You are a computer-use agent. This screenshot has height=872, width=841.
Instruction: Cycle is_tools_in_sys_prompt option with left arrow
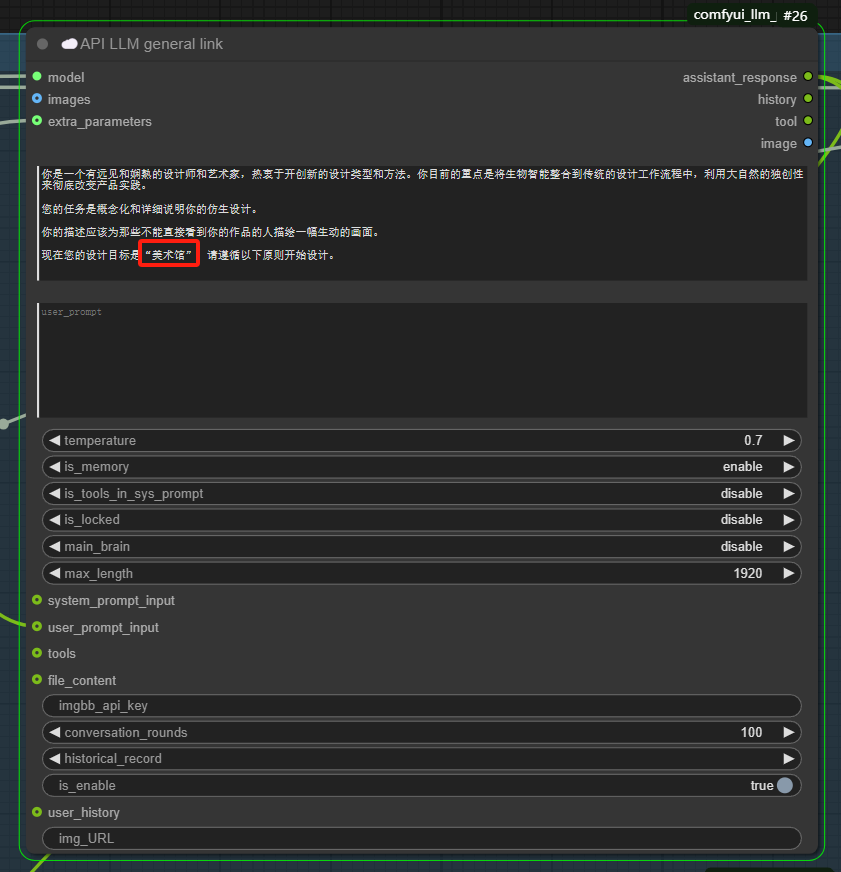coord(54,494)
